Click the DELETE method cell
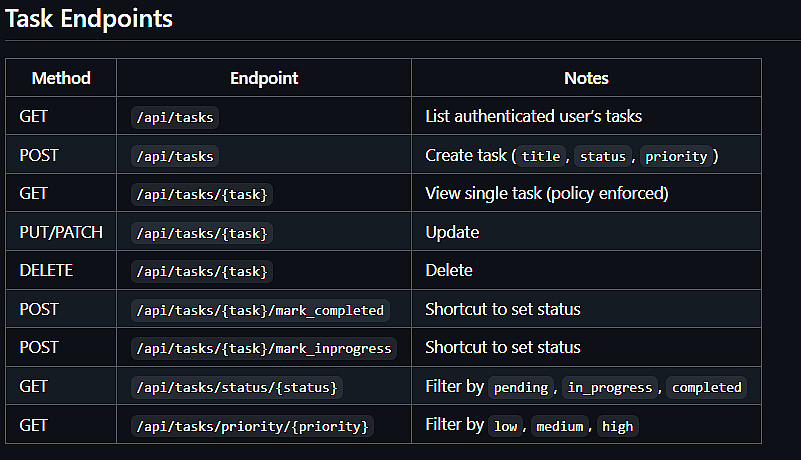 coord(46,271)
